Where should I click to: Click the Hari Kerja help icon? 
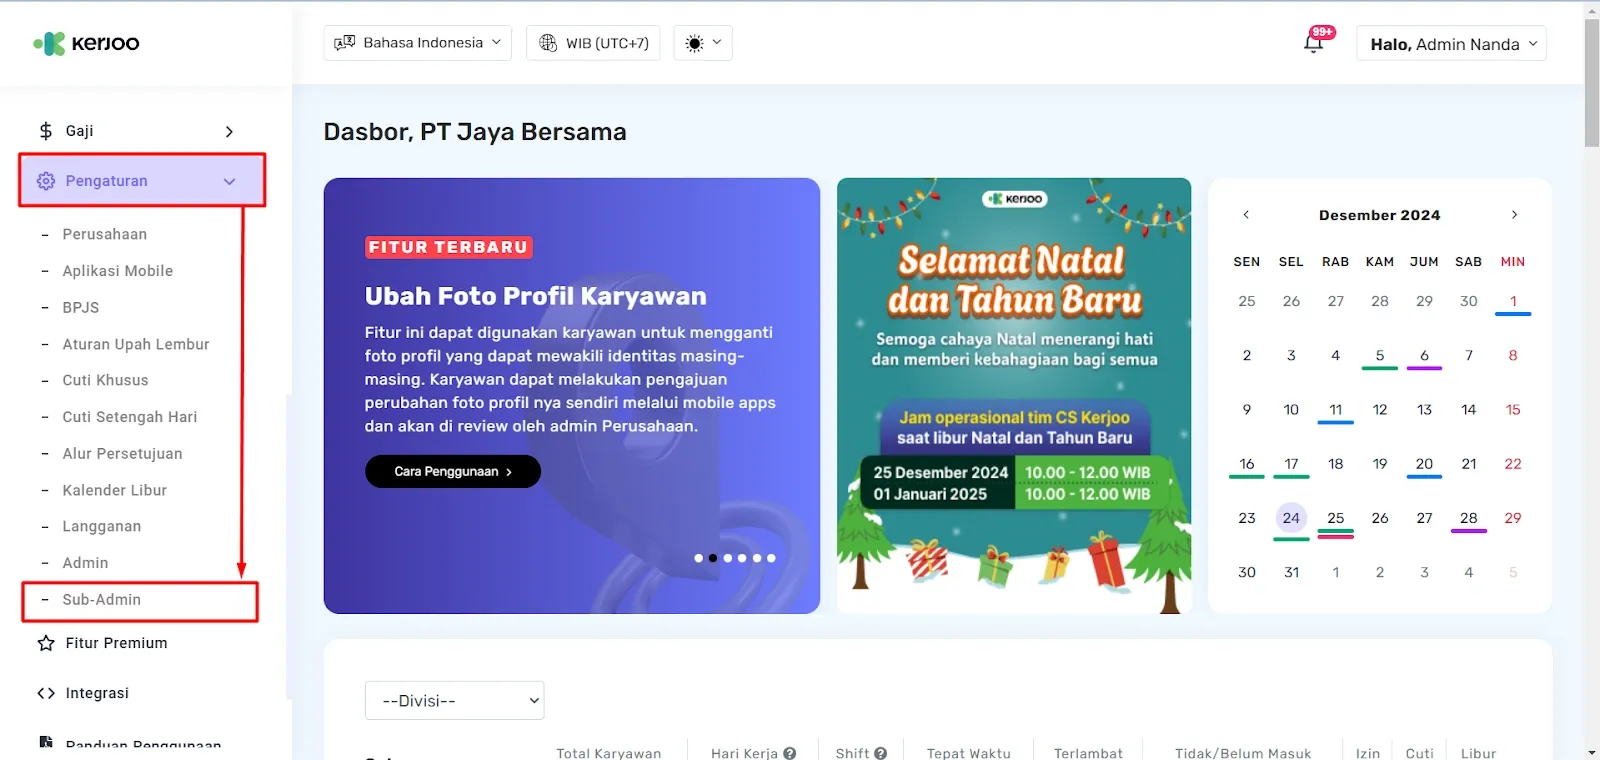click(790, 753)
